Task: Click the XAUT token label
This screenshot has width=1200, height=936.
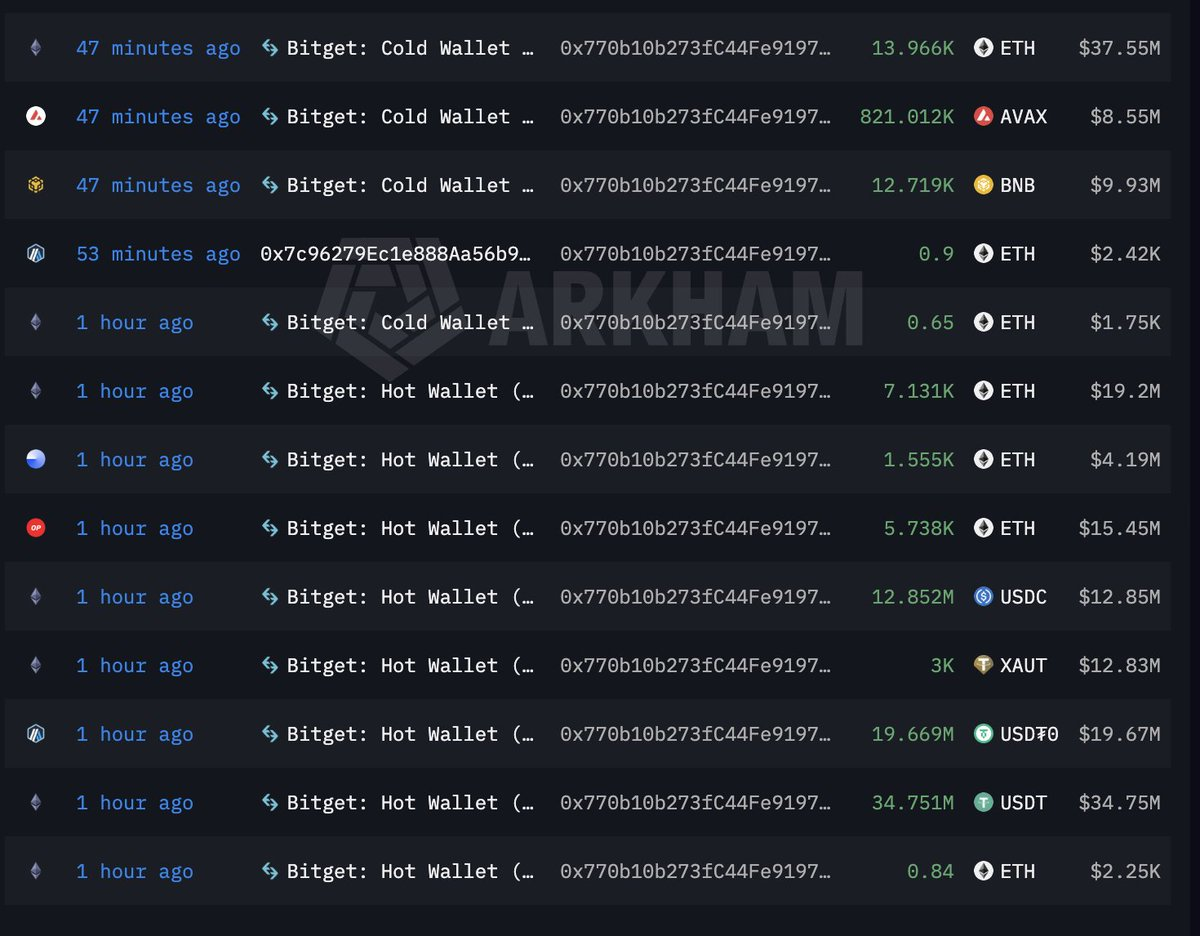Action: coord(1024,666)
